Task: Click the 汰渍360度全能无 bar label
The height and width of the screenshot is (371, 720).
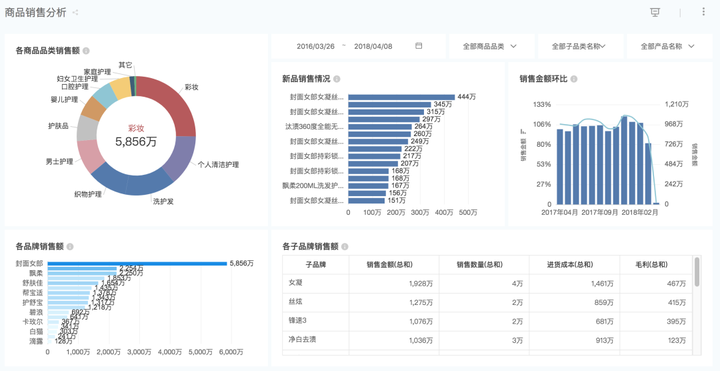Action: [x=314, y=126]
